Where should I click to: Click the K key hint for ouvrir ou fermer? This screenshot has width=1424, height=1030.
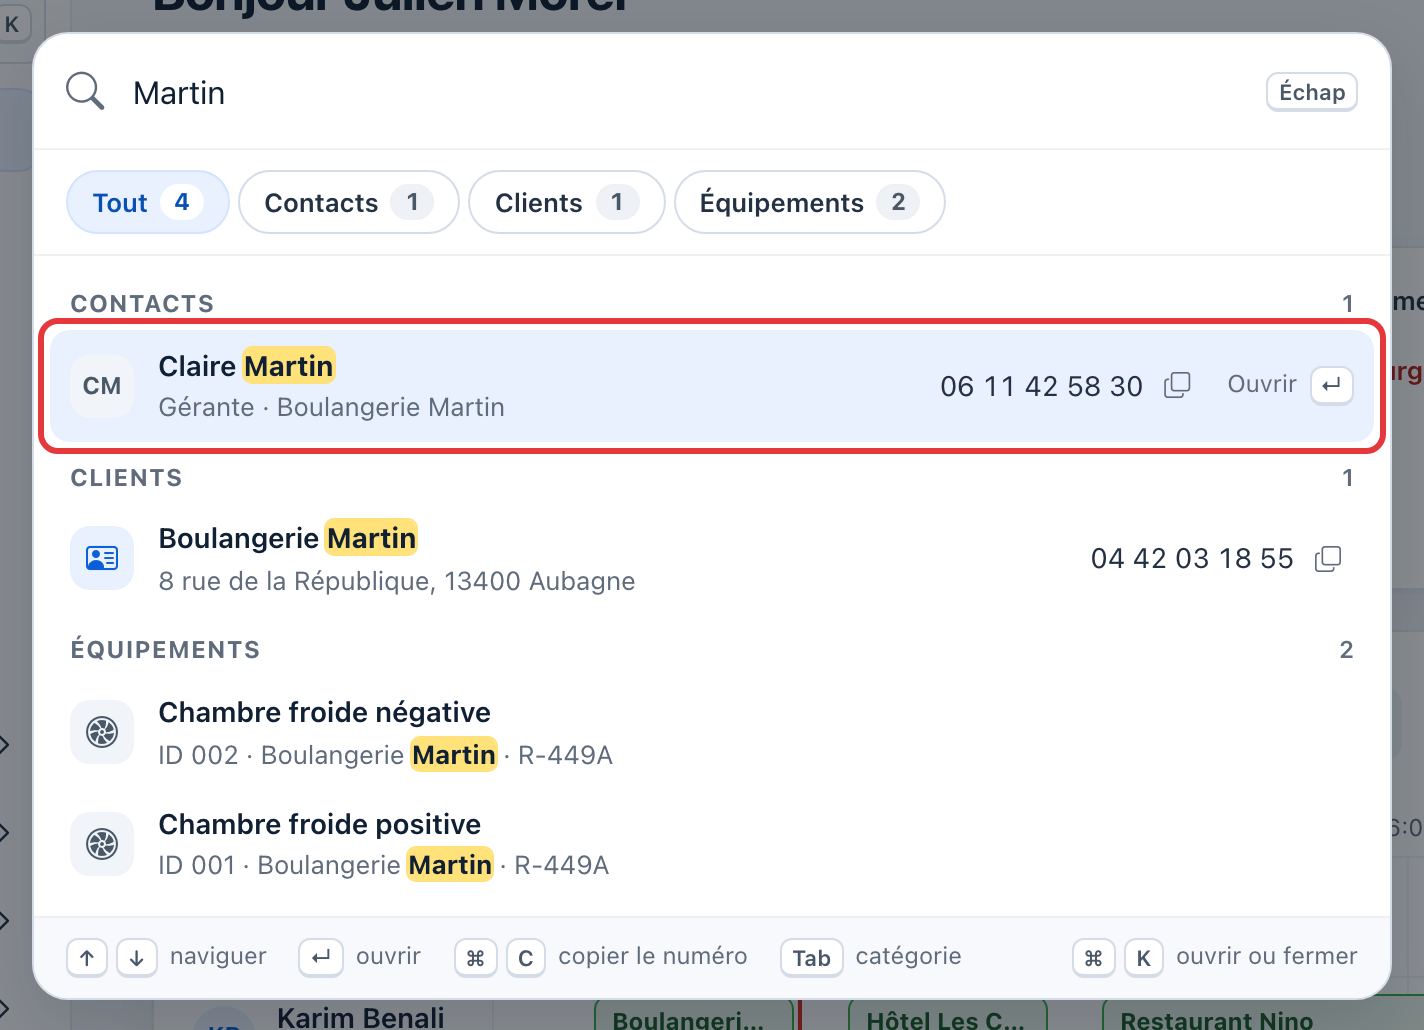point(1144,958)
